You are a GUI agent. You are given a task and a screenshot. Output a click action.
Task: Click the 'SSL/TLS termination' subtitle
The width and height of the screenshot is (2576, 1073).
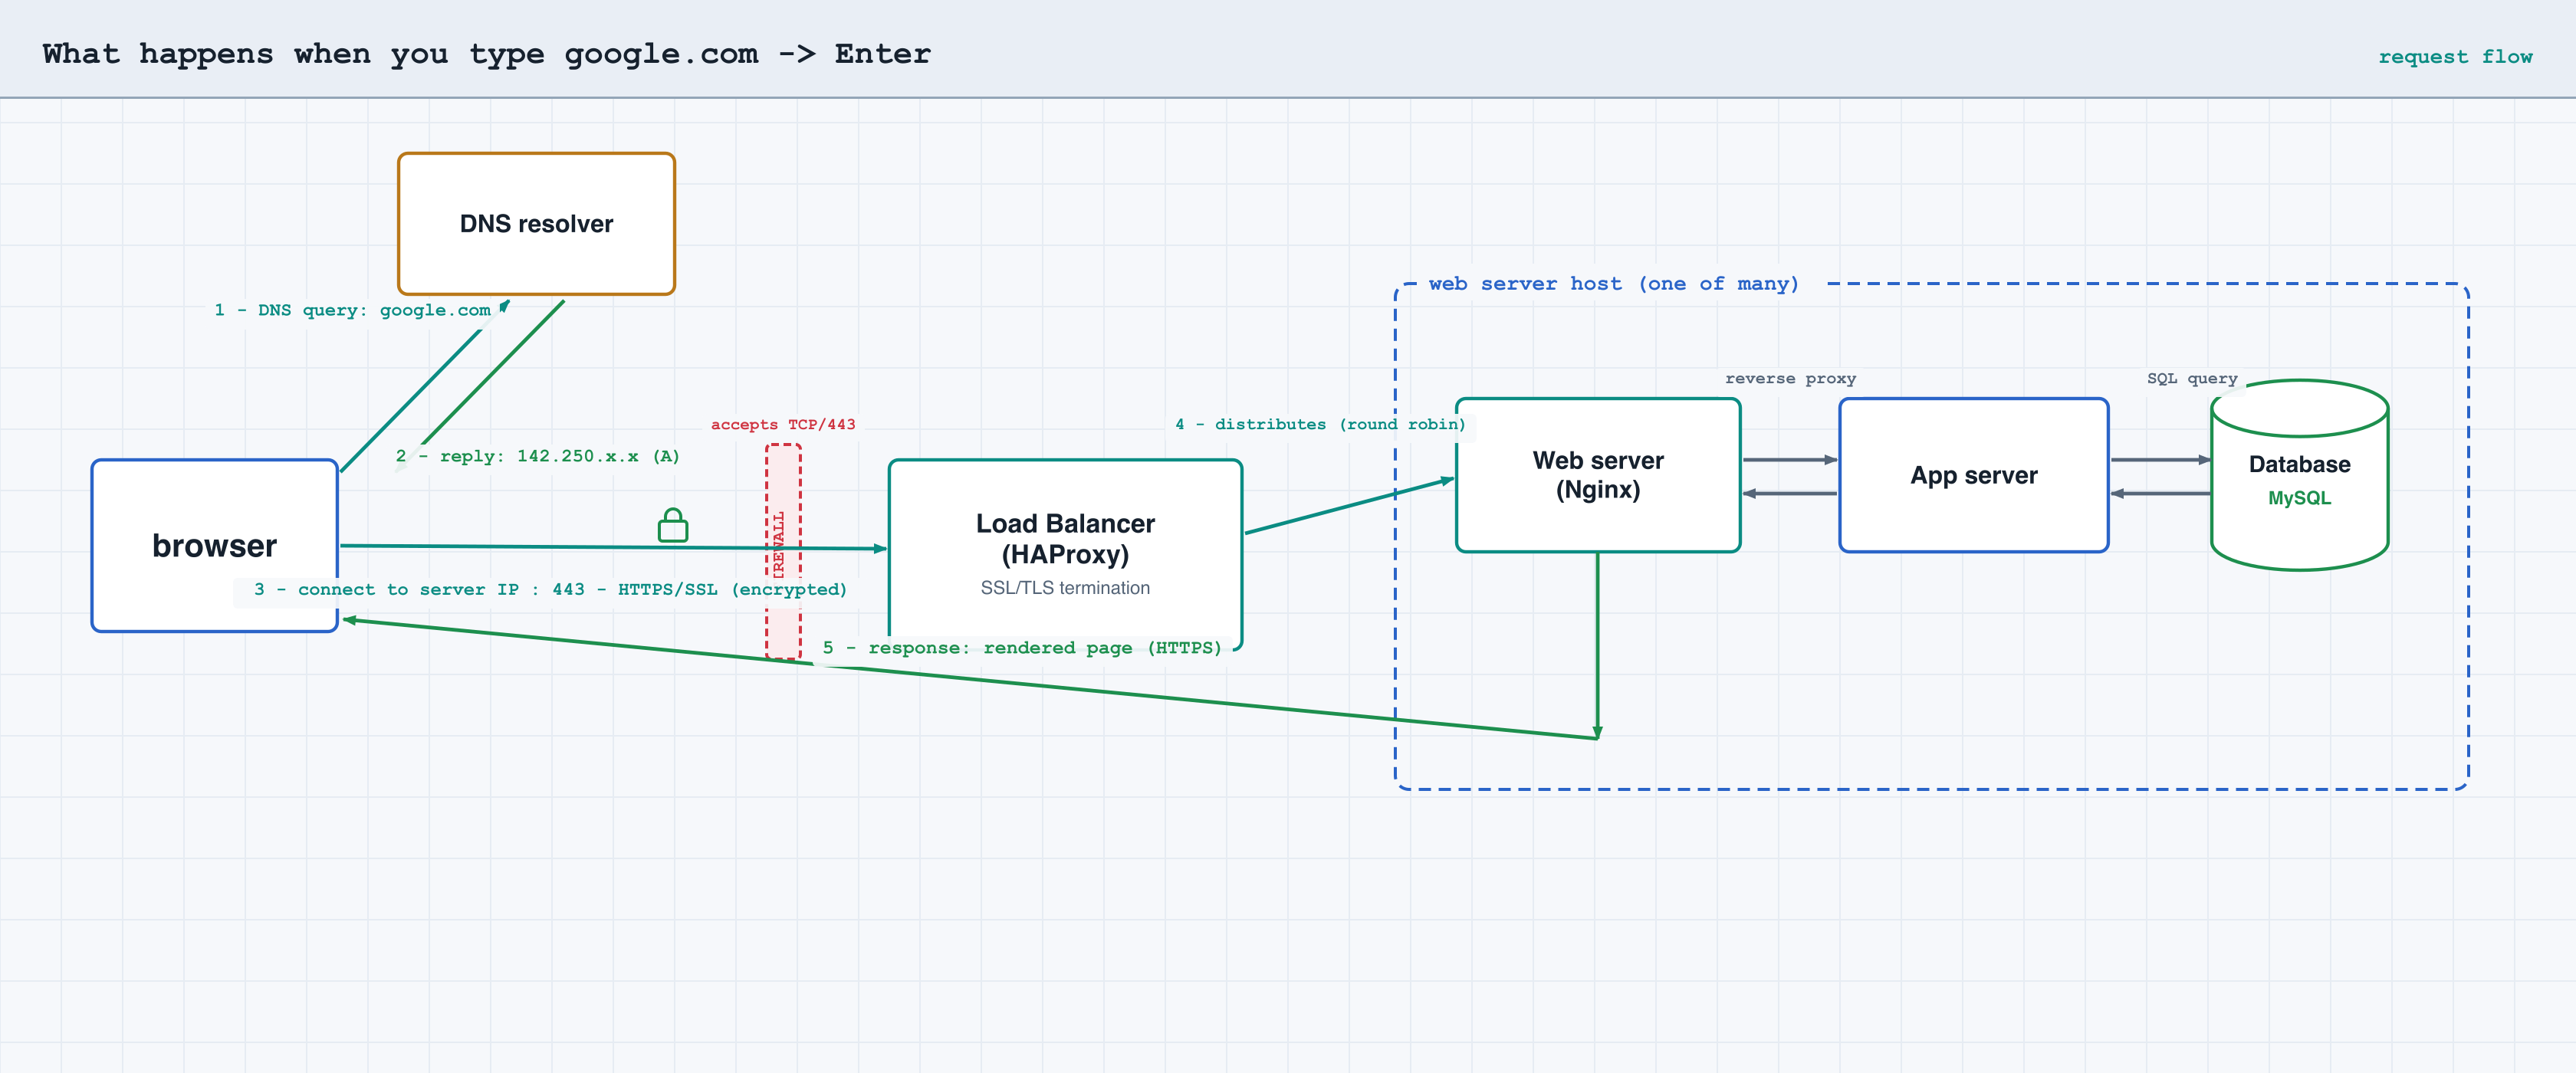pos(1065,588)
